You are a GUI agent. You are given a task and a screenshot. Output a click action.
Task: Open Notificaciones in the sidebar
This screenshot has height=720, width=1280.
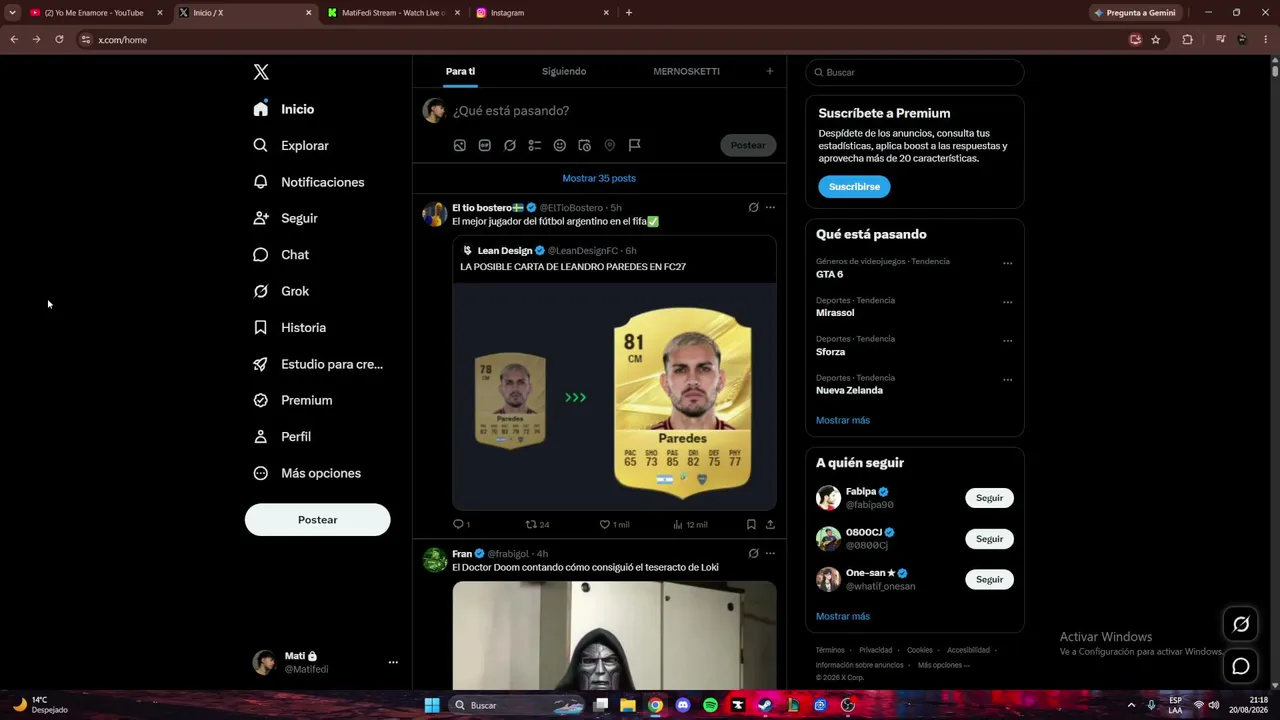point(309,182)
